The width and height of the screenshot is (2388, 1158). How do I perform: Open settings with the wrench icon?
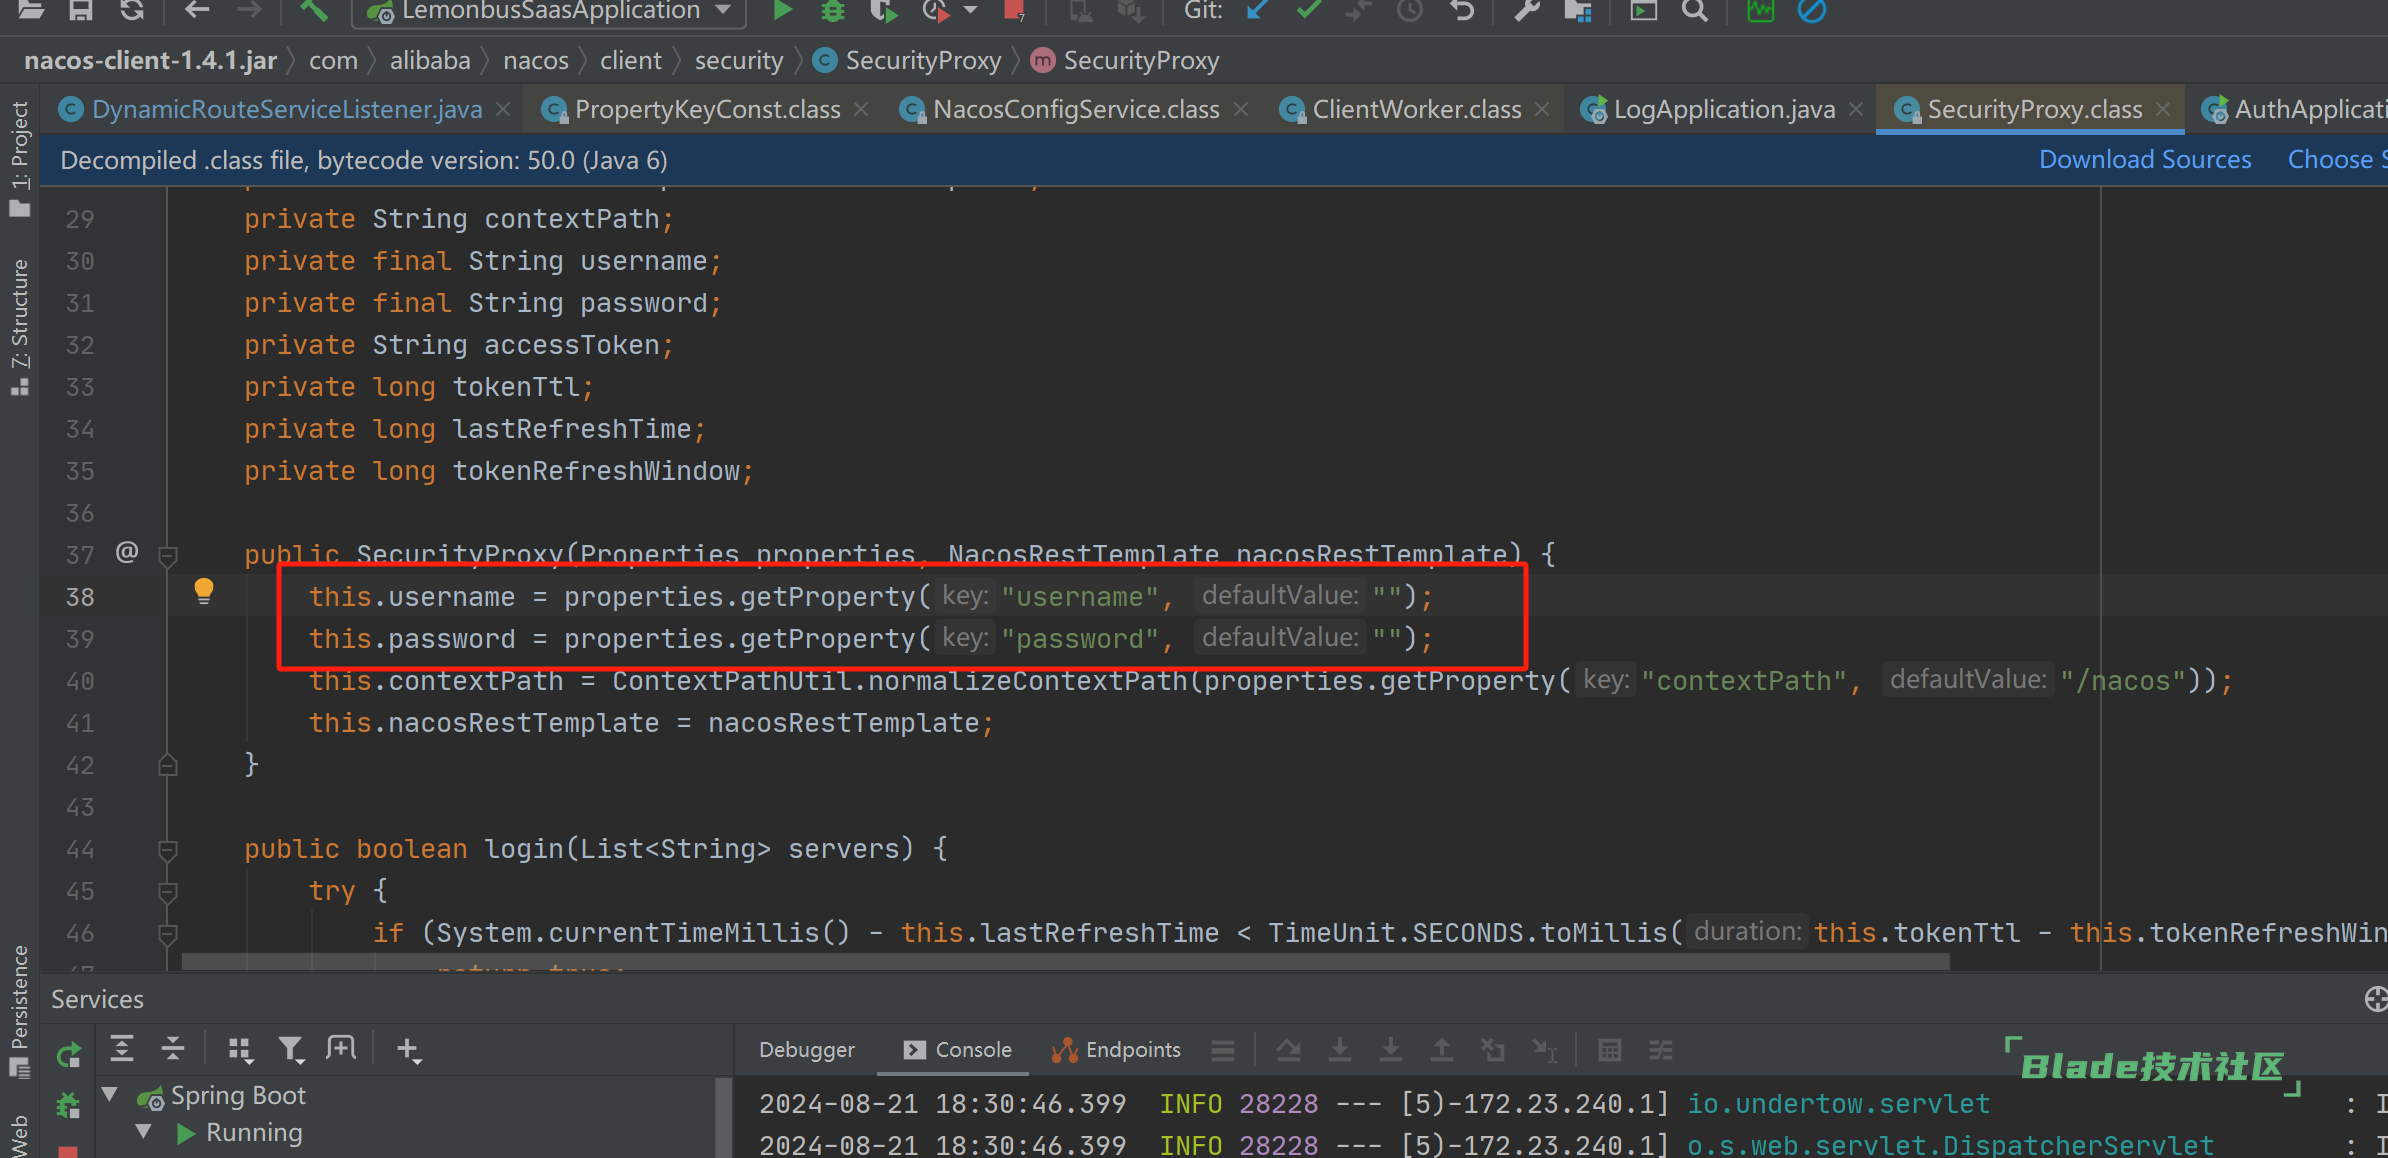click(1526, 10)
